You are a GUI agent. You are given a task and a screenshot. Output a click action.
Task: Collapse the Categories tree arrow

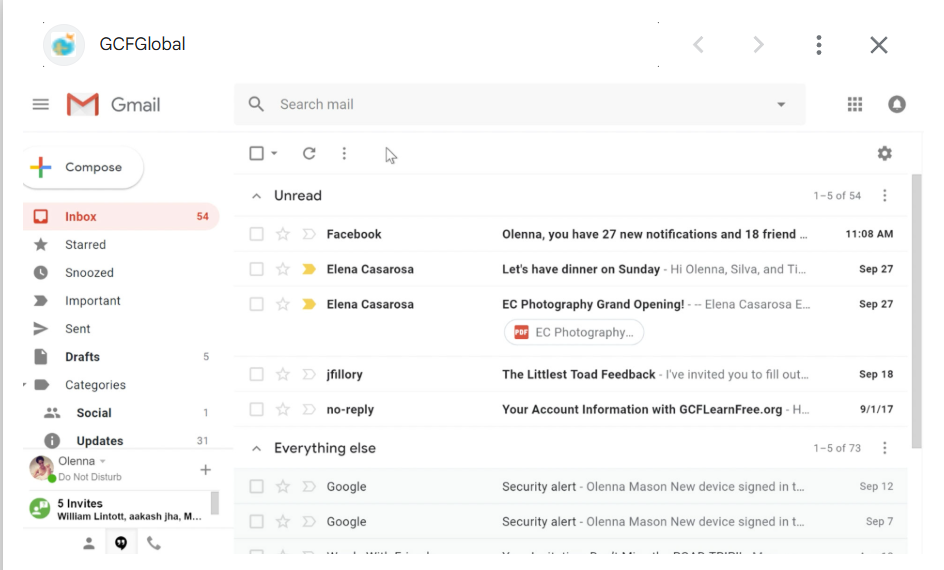(x=25, y=385)
